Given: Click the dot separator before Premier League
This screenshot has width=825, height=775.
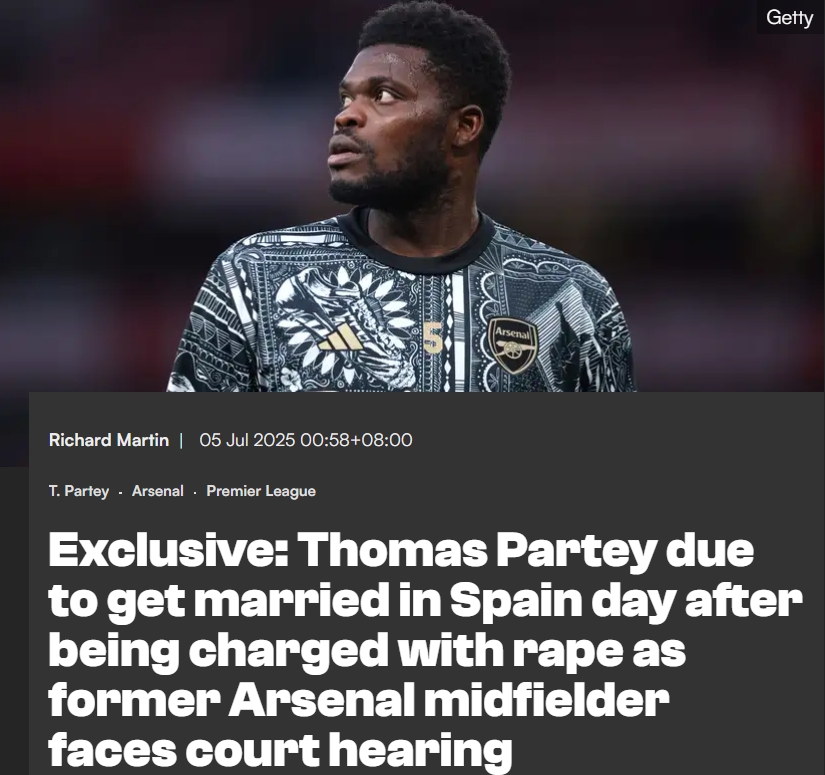Looking at the screenshot, I should 196,492.
